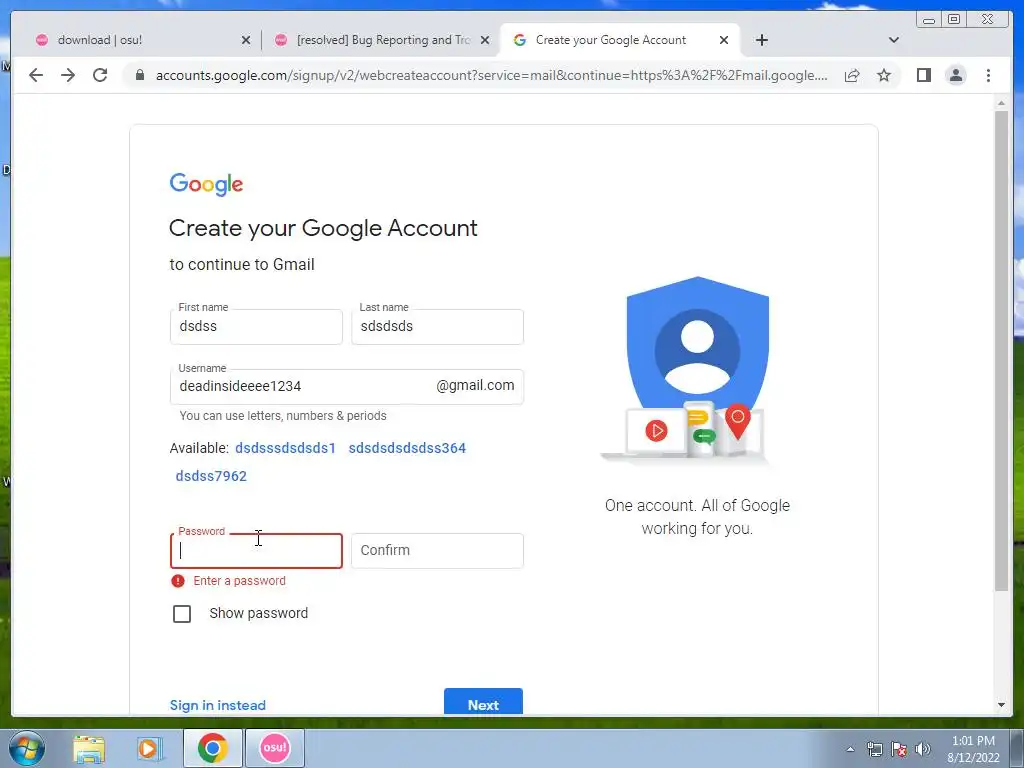Image resolution: width=1024 pixels, height=768 pixels.
Task: Focus the First name field
Action: (x=256, y=327)
